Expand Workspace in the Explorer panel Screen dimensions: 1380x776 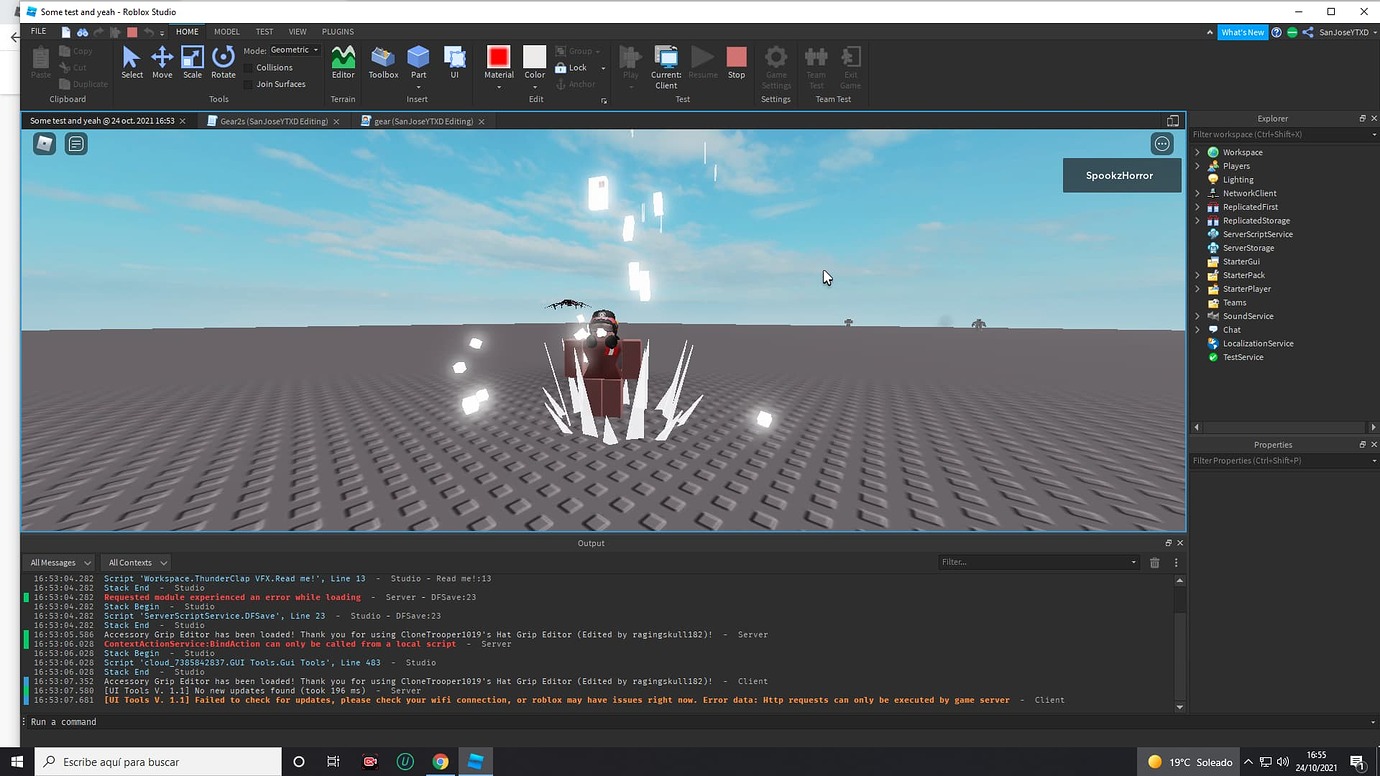(1197, 151)
